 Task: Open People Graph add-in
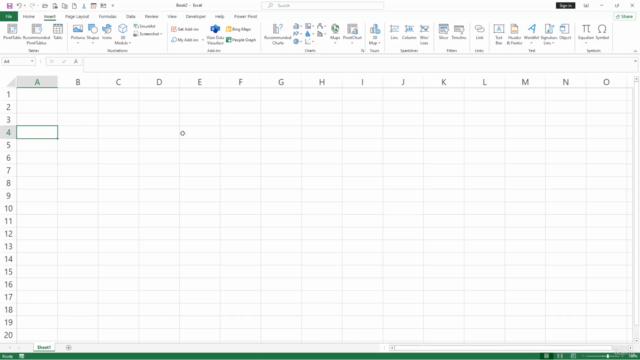tap(241, 40)
